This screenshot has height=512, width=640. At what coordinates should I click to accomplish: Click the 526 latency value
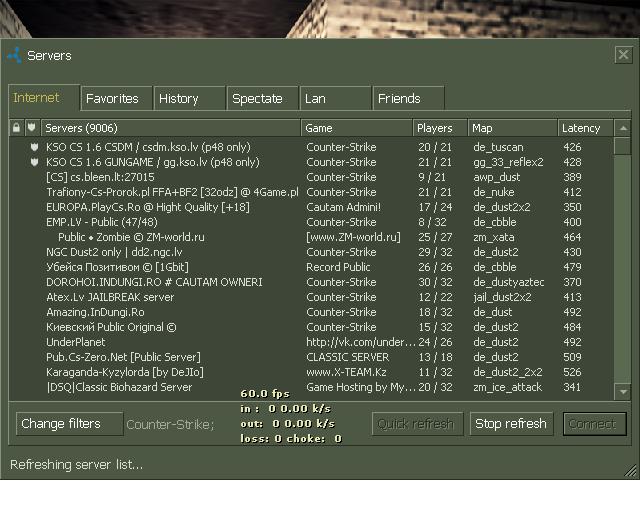pos(572,372)
